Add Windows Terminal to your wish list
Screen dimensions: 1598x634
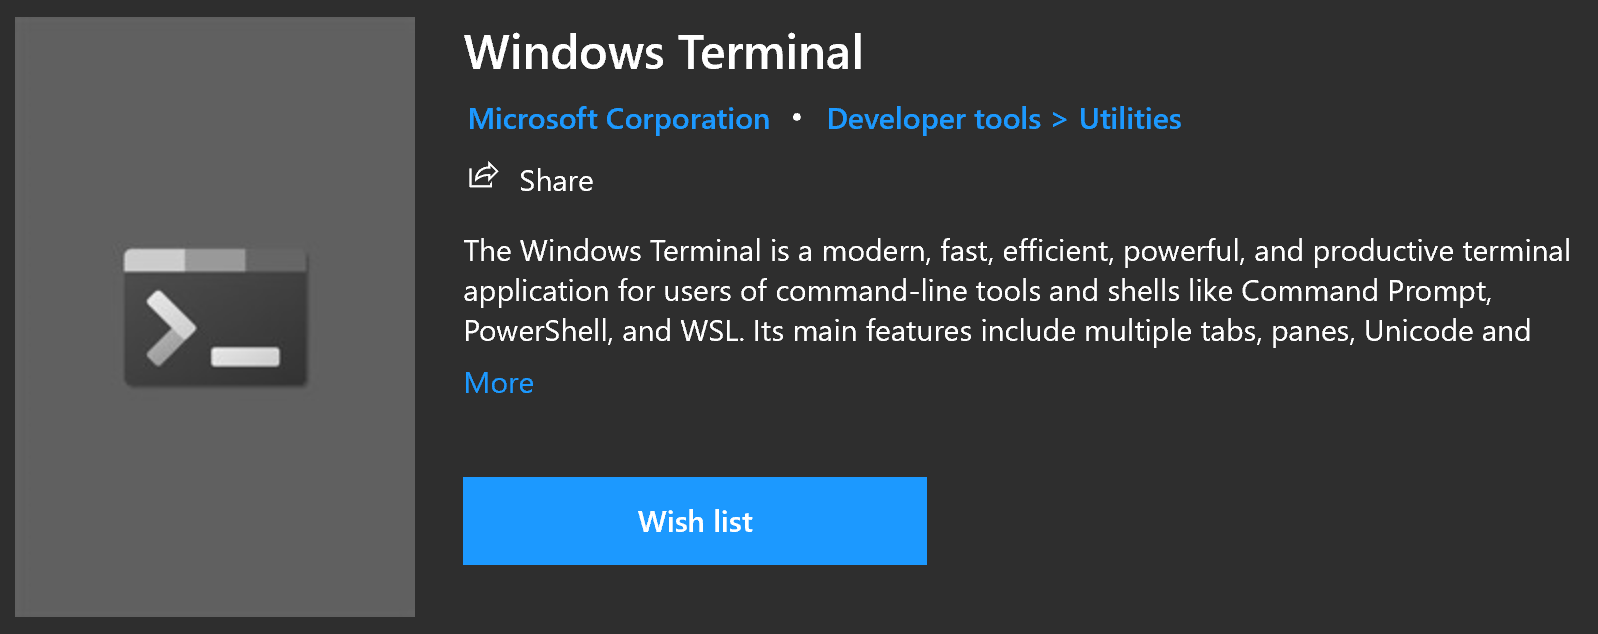point(695,521)
